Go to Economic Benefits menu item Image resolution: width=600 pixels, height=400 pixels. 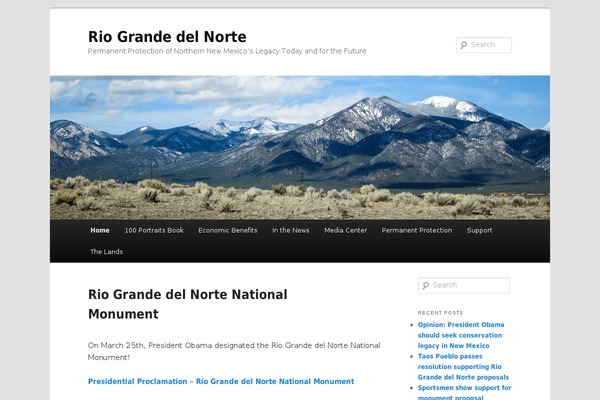click(228, 230)
